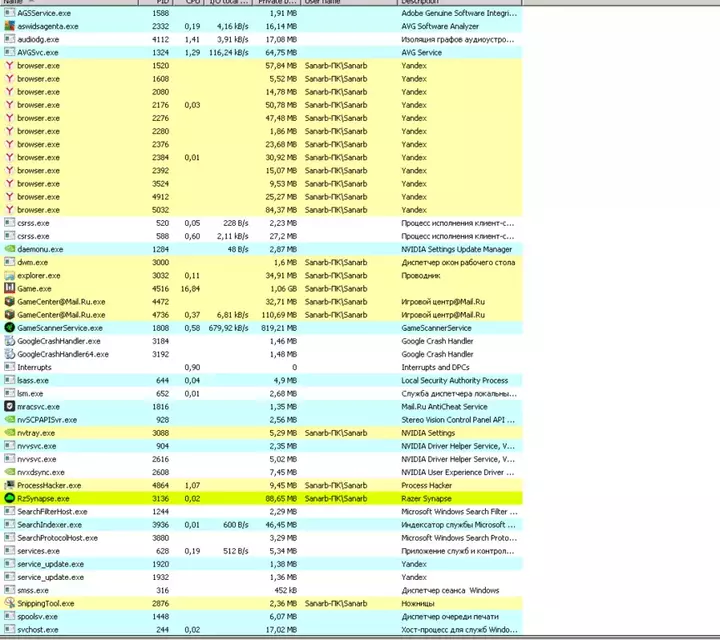Click the GoogleCrashHandler64.exe icon
This screenshot has width=720, height=640.
tap(9, 354)
